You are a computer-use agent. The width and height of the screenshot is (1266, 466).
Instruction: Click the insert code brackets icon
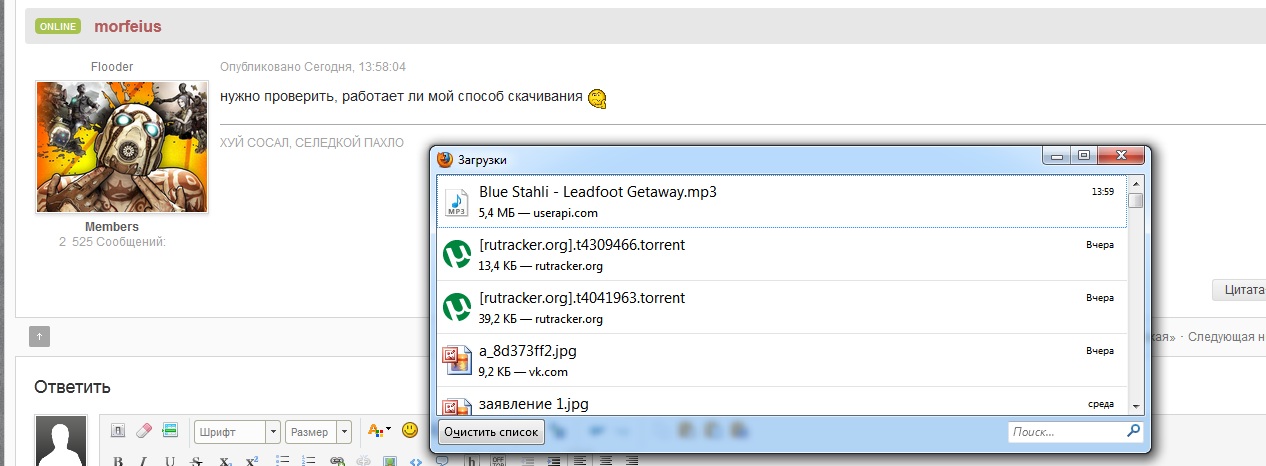click(416, 461)
